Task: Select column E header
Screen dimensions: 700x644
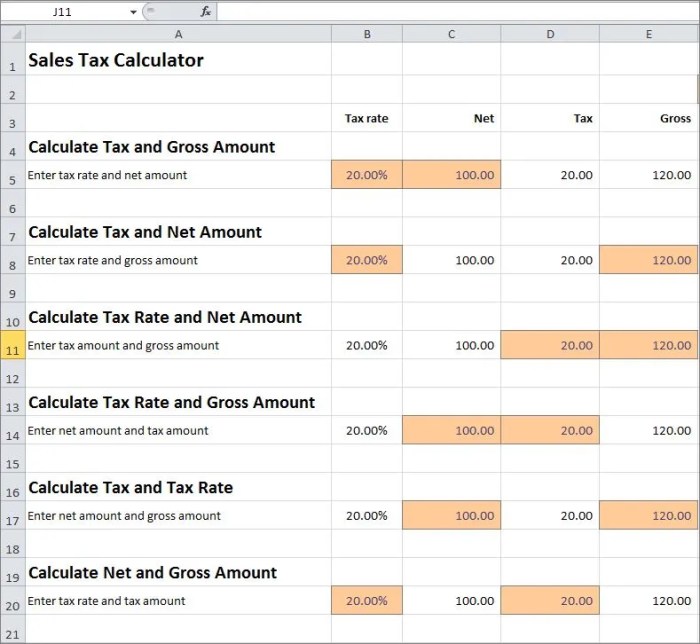Action: tap(649, 34)
